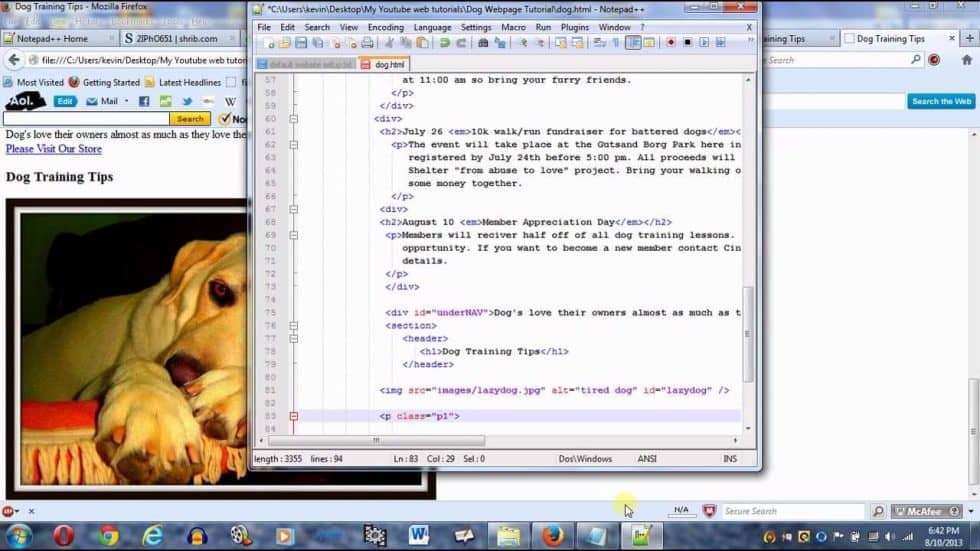Switch to the dog.html document tab

pyautogui.click(x=388, y=64)
